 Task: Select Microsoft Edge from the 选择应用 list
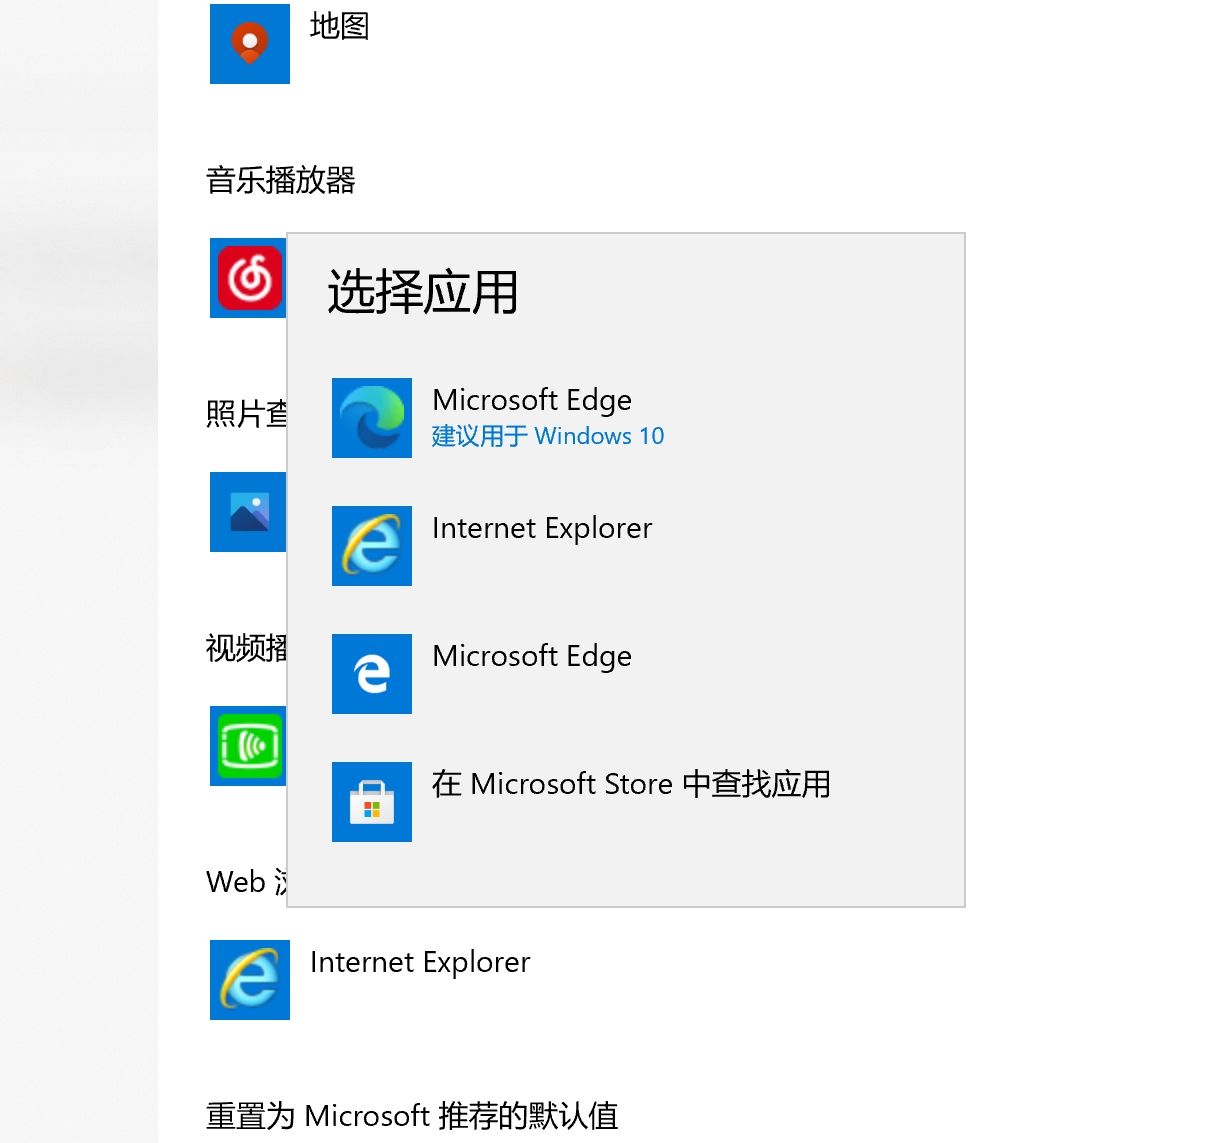pos(531,400)
